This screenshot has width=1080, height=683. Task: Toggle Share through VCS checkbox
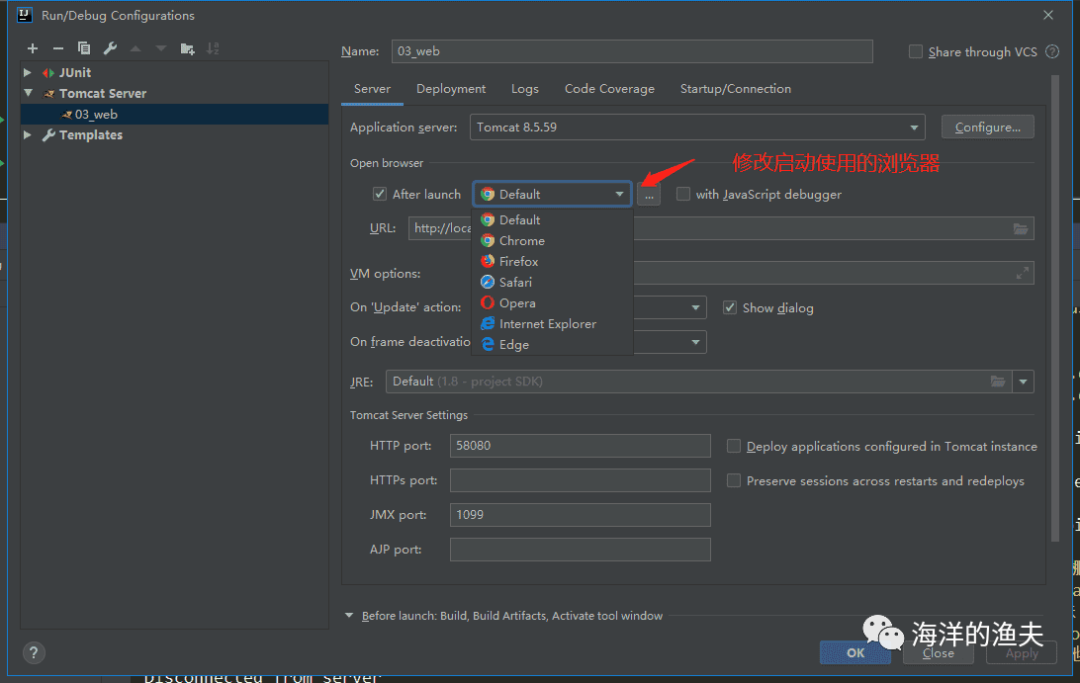click(915, 52)
